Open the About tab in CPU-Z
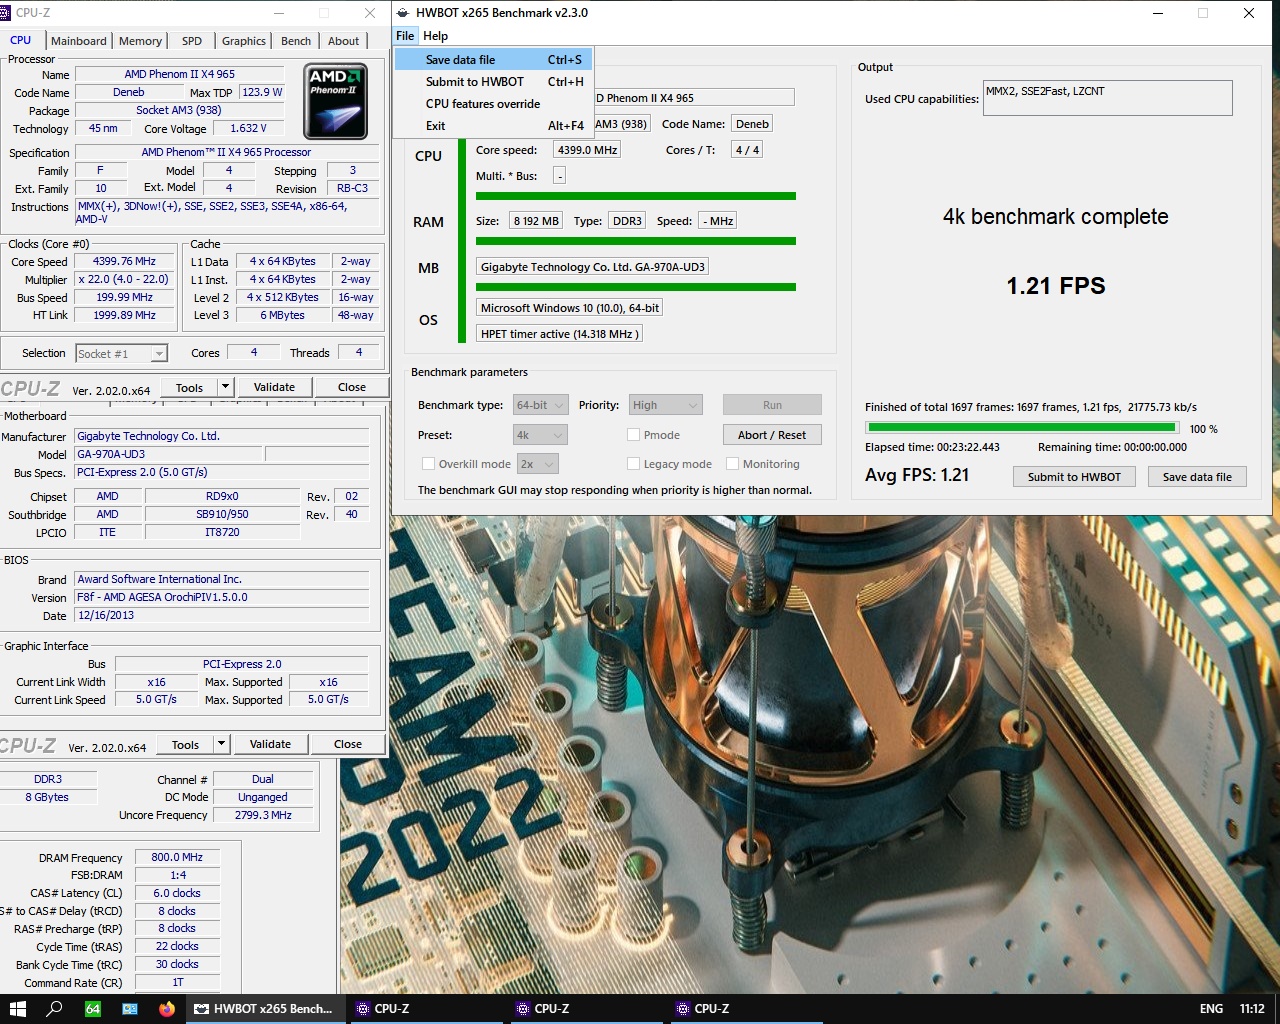Screen dimensions: 1280x1024 tap(343, 41)
